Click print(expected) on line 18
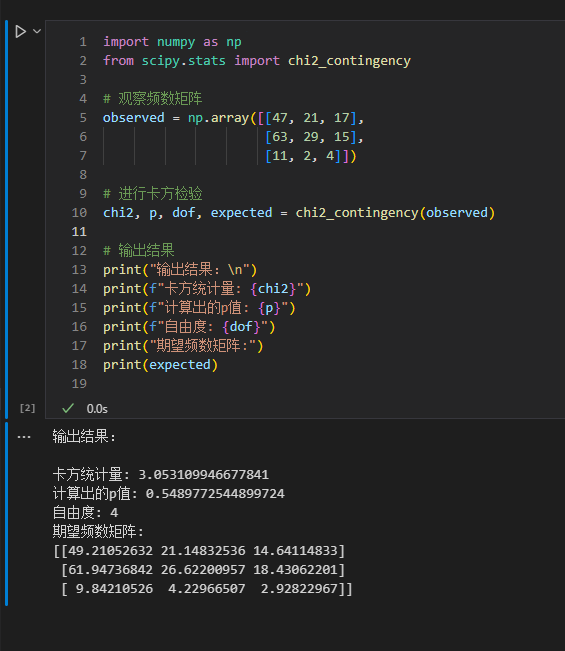Viewport: 565px width, 651px height. (x=160, y=365)
